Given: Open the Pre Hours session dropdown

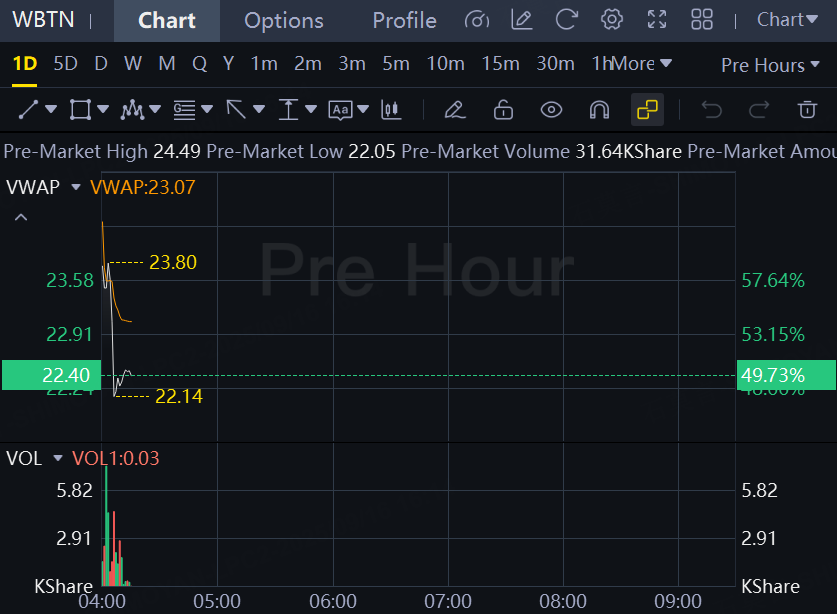Looking at the screenshot, I should click(x=770, y=65).
